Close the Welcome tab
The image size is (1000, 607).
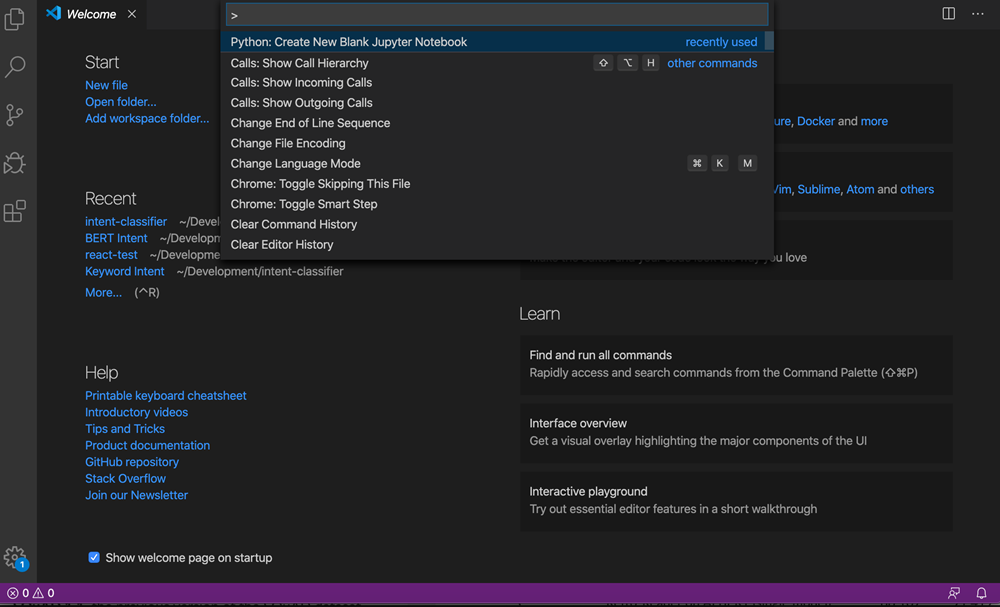(132, 14)
